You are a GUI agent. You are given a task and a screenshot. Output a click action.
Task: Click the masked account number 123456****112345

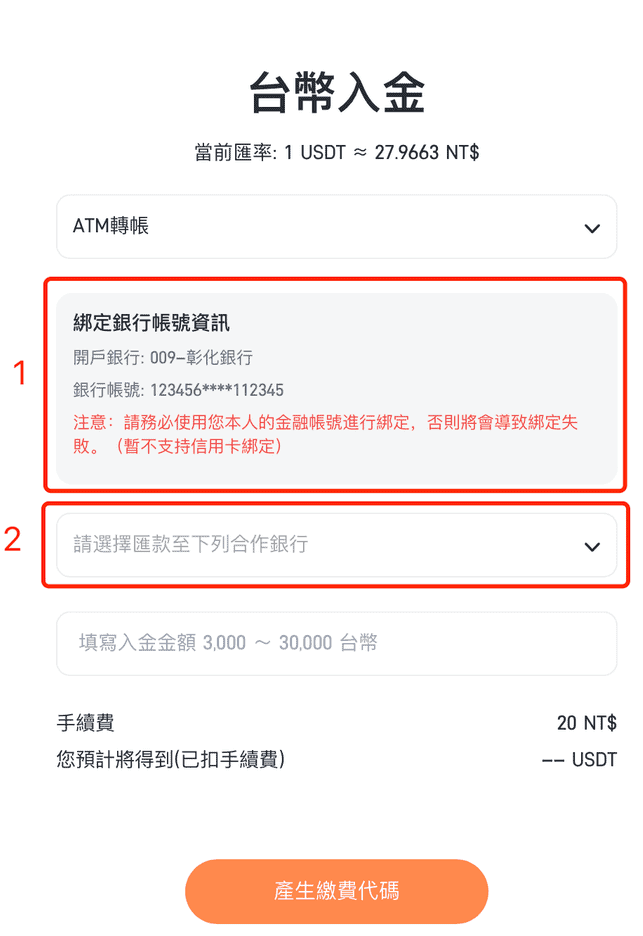click(x=217, y=390)
